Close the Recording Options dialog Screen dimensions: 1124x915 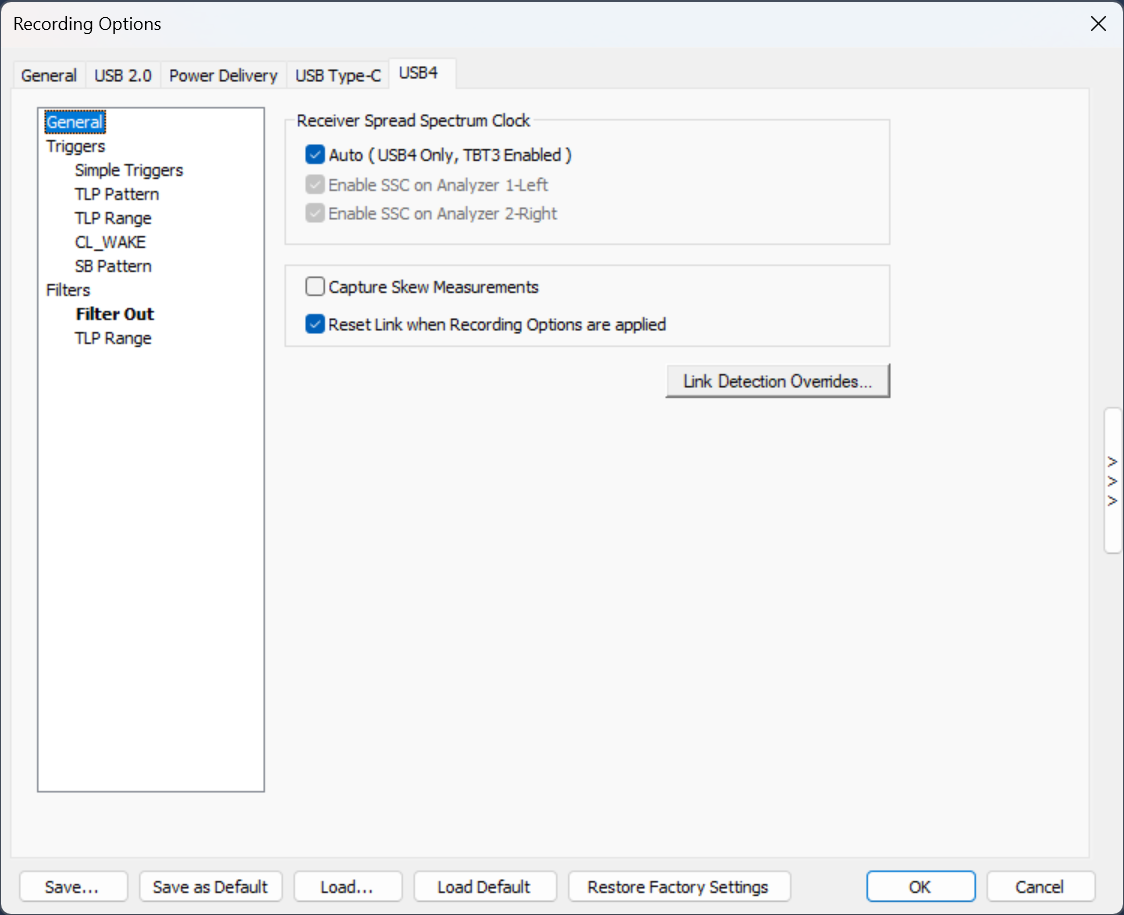coord(1097,24)
